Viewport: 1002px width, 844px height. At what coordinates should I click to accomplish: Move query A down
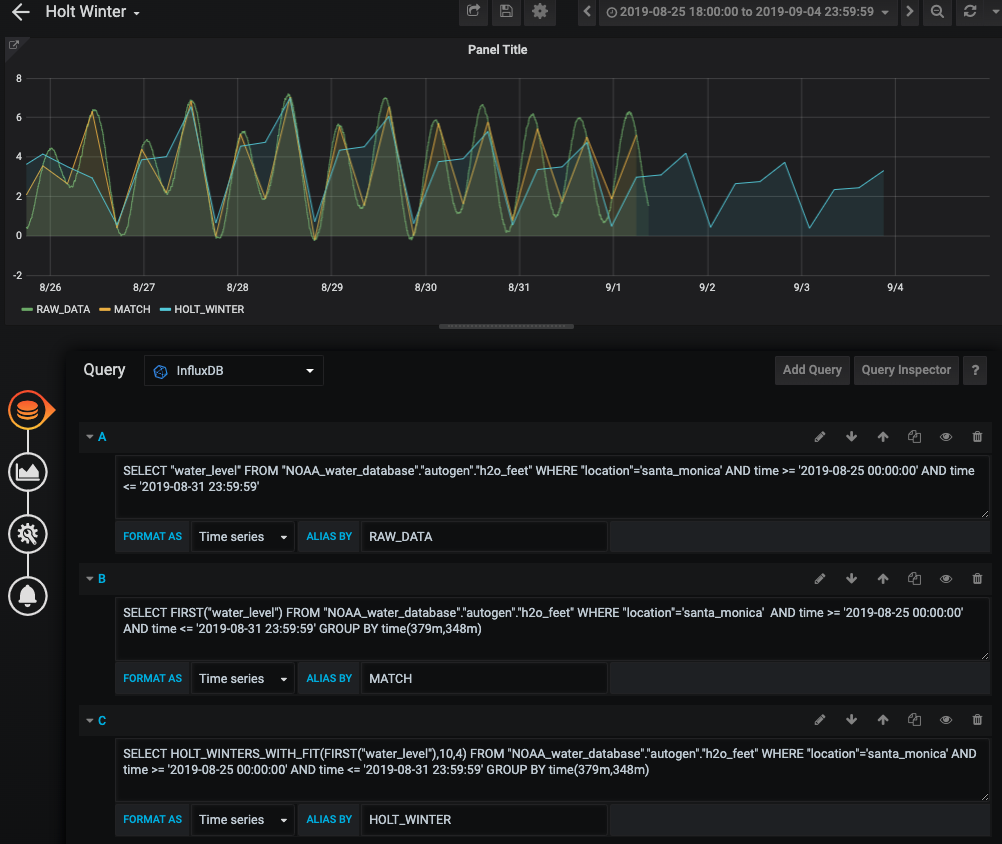851,437
